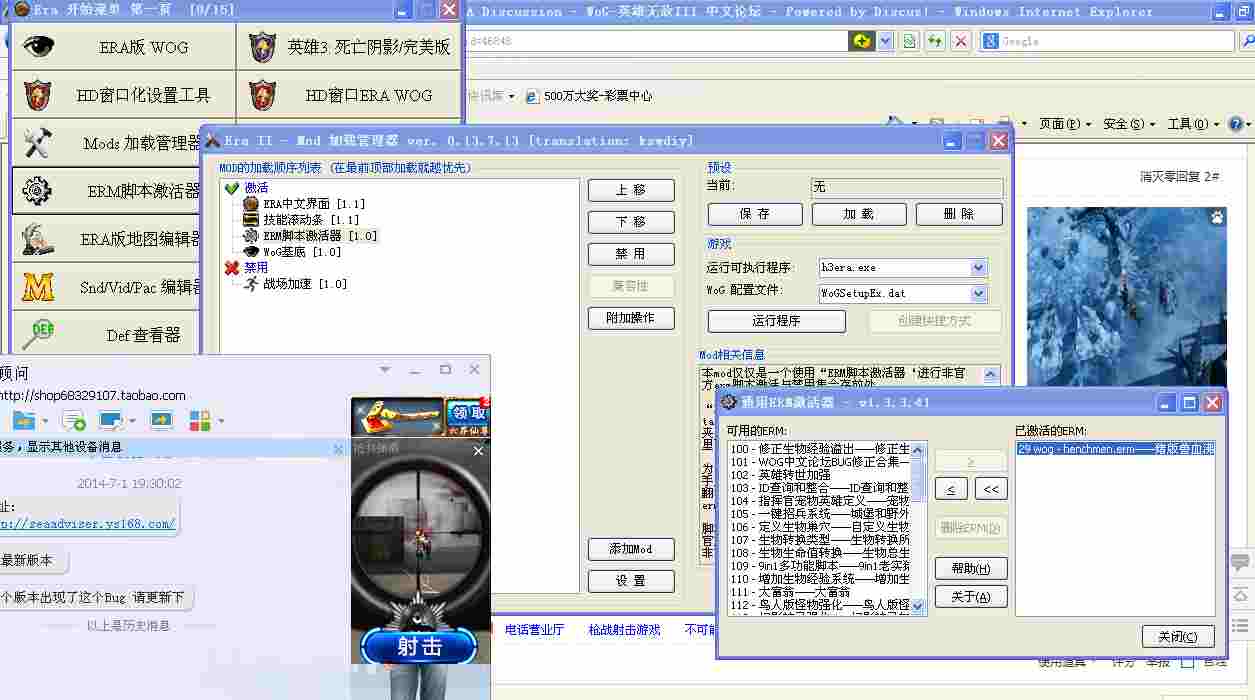This screenshot has height=700, width=1255.
Task: Open the h3era.exe executable dropdown
Action: 979,268
